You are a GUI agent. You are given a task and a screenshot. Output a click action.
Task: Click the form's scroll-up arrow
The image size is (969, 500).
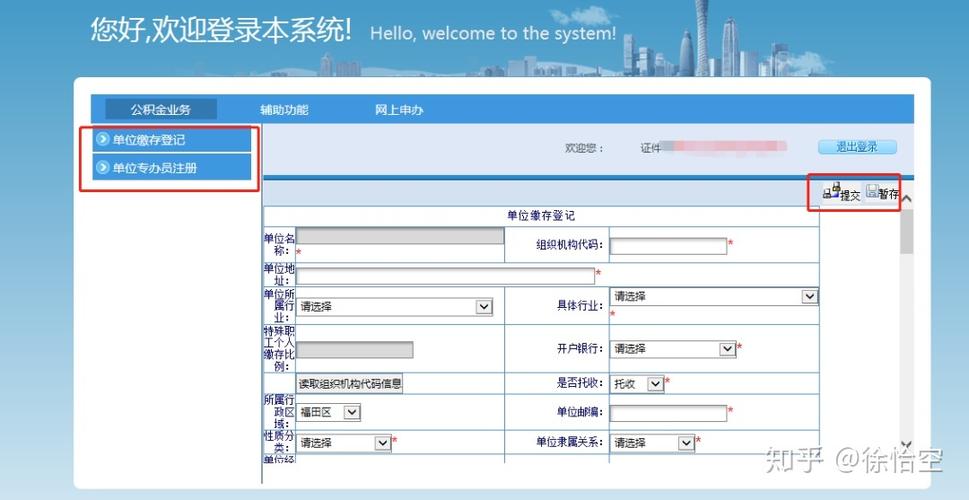tap(906, 199)
